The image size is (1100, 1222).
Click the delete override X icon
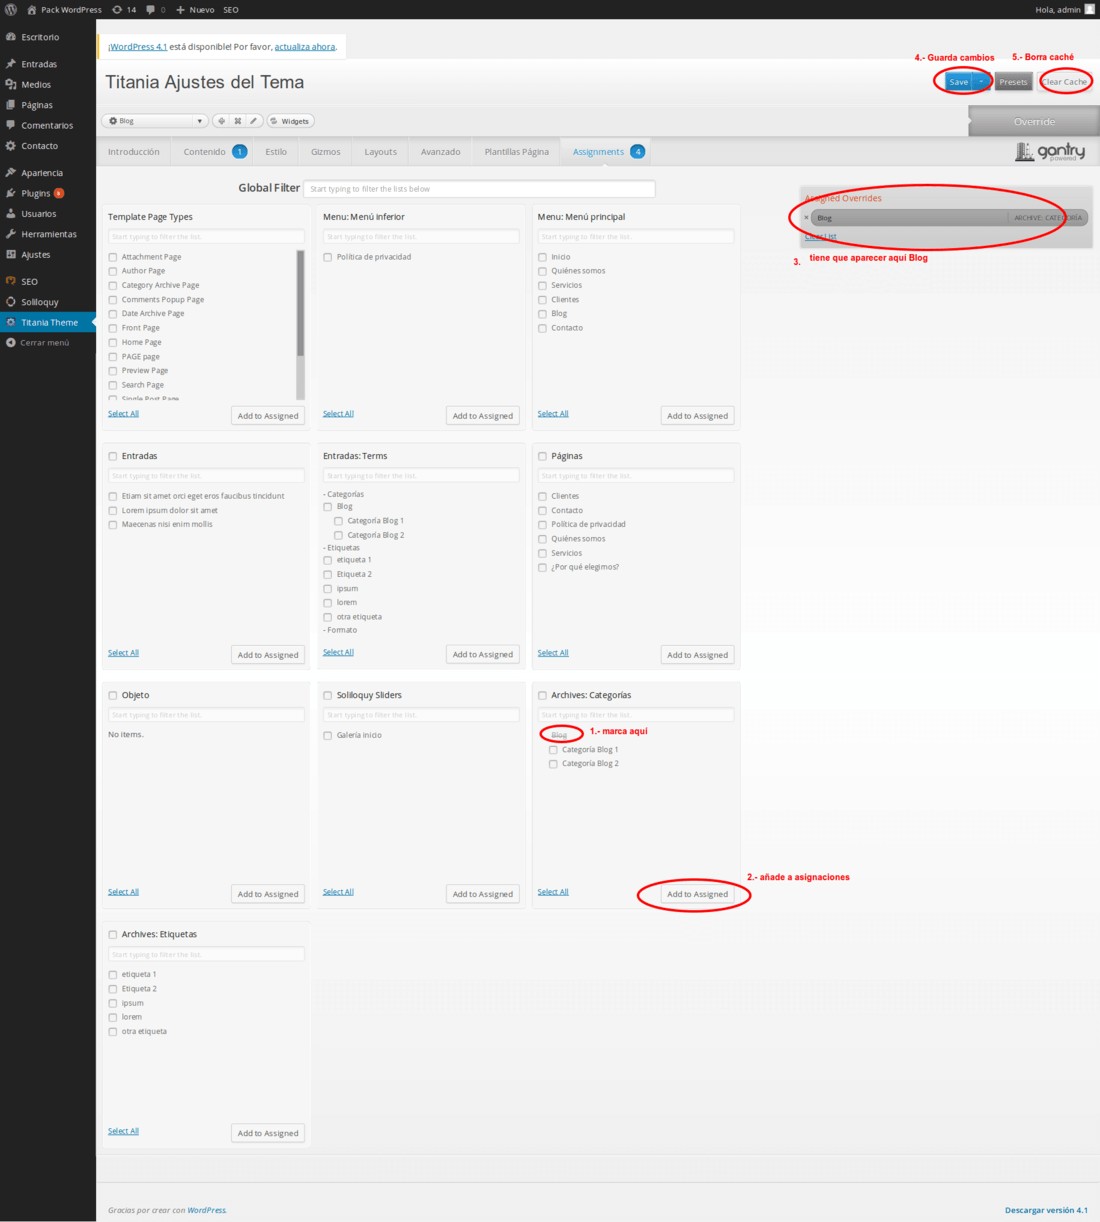click(237, 121)
